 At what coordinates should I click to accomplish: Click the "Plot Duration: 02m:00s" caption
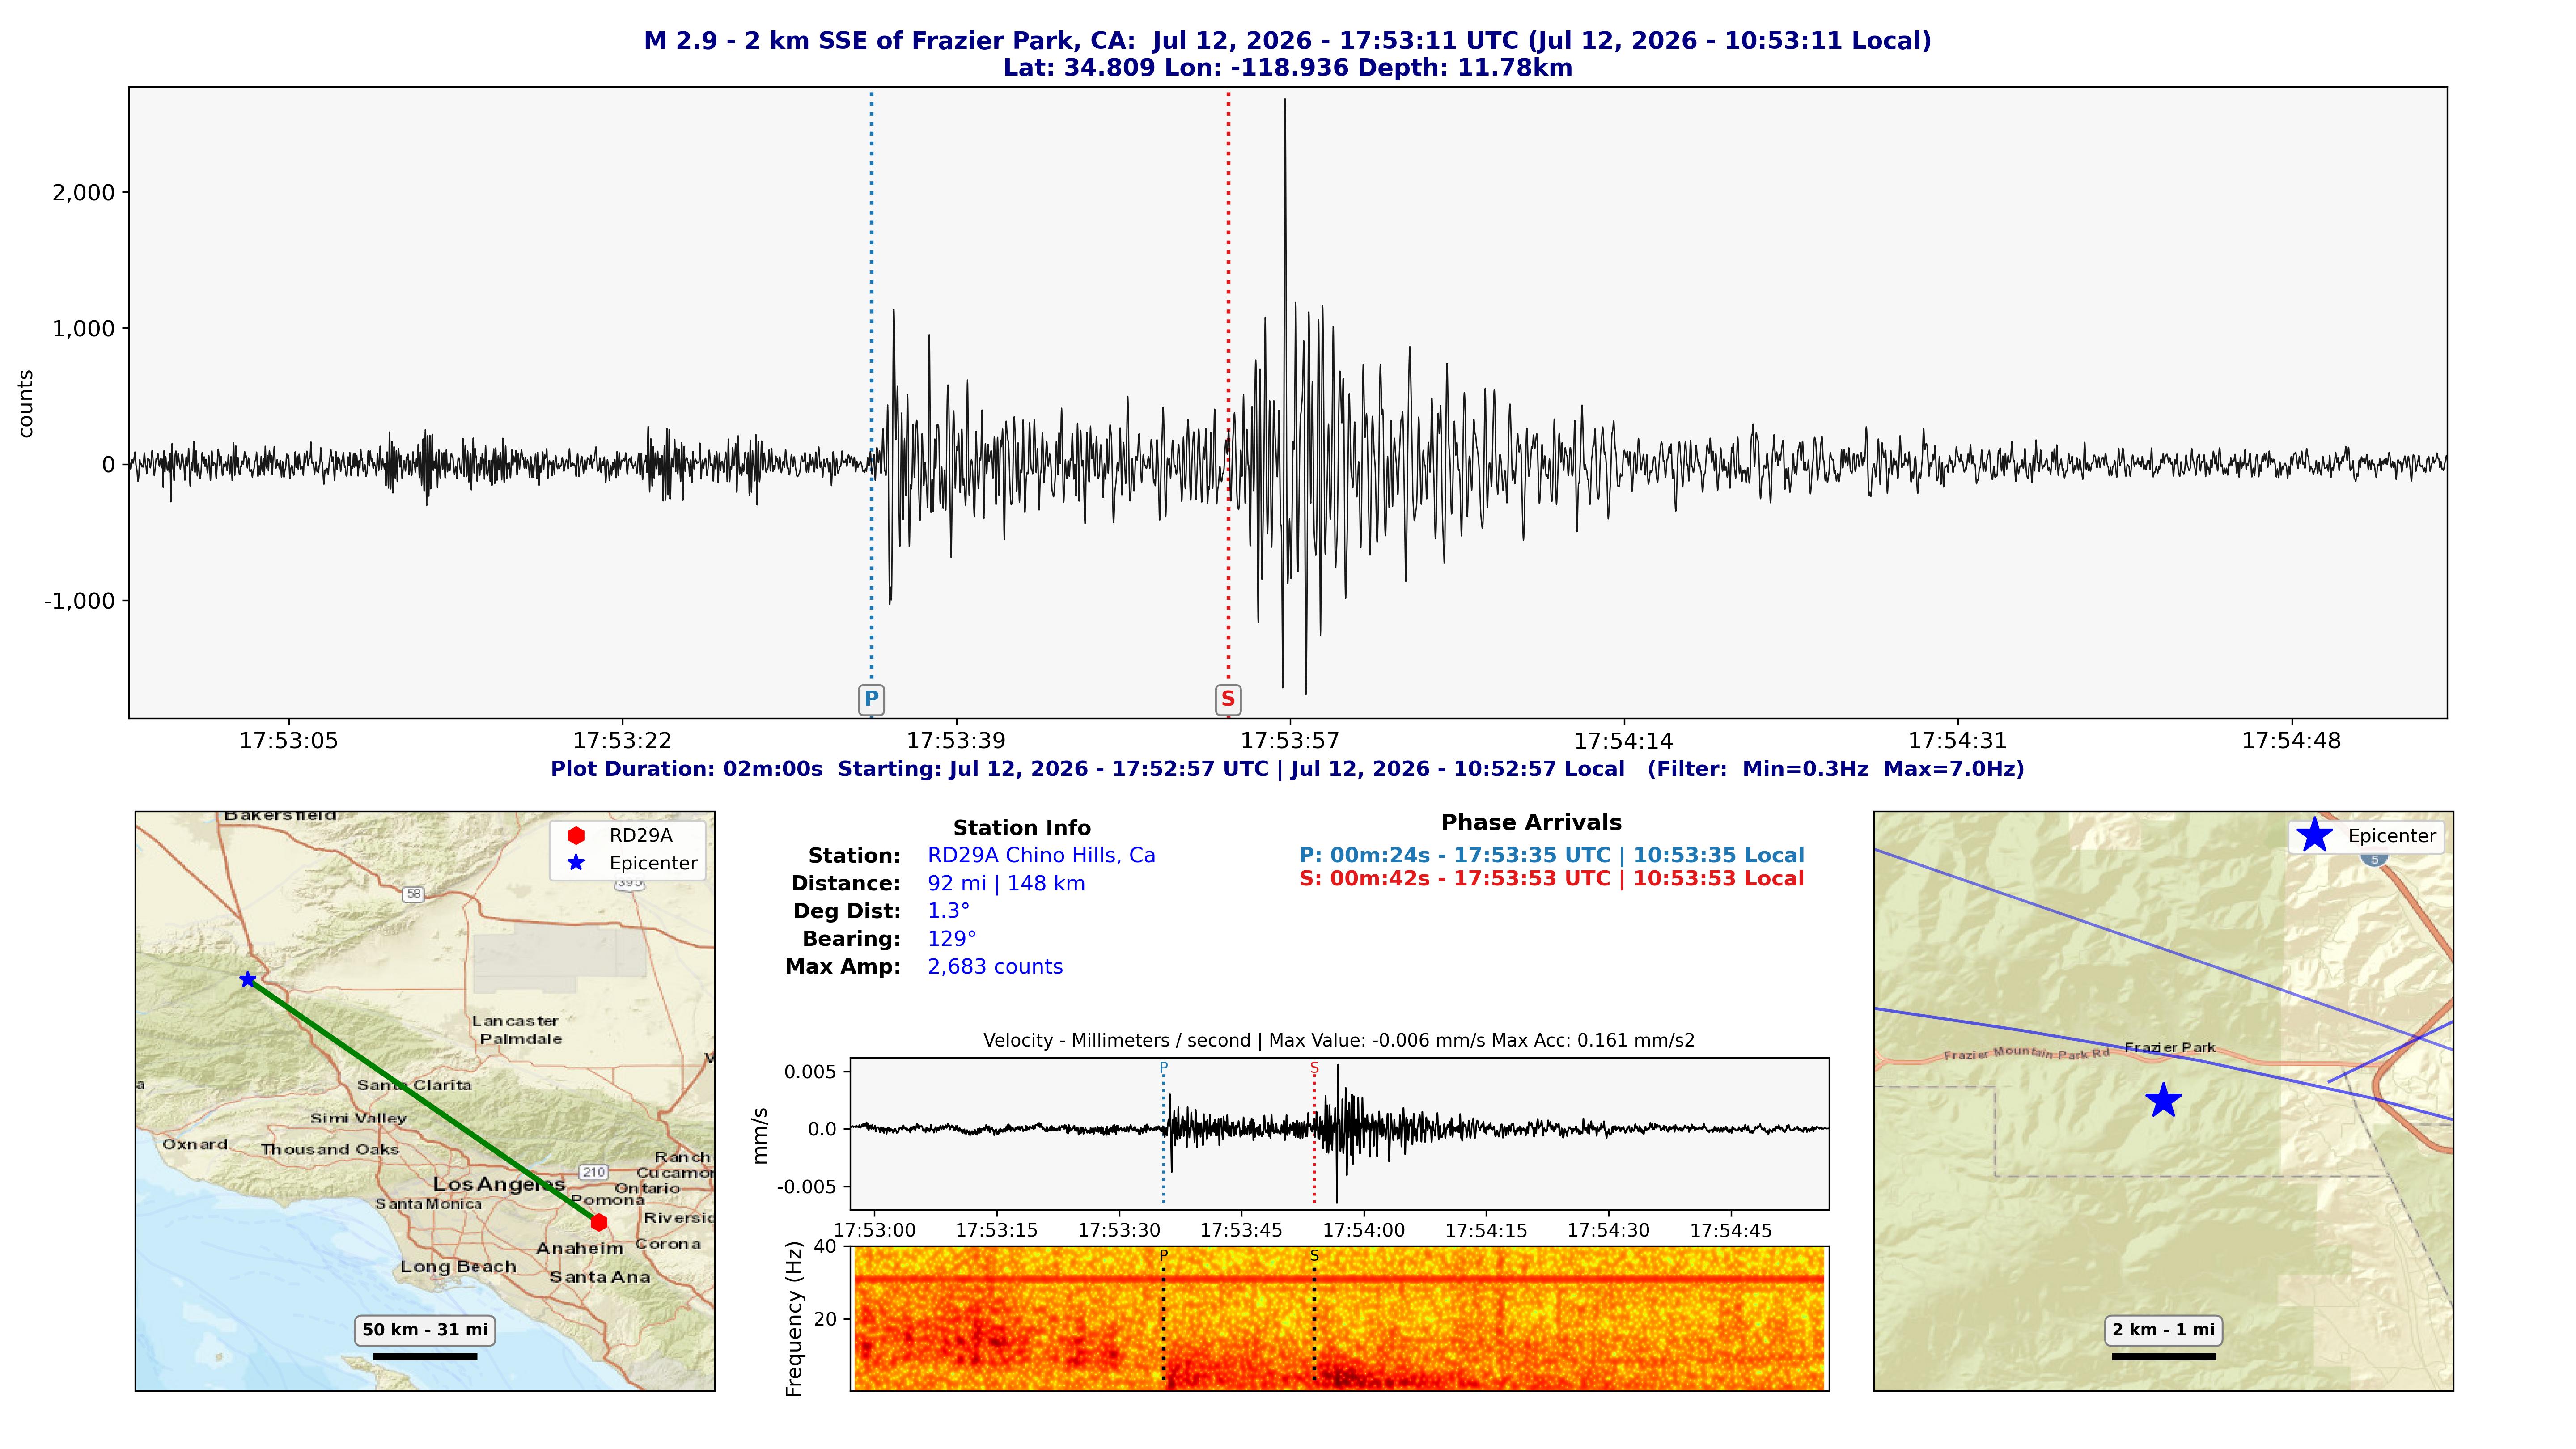click(x=1288, y=769)
